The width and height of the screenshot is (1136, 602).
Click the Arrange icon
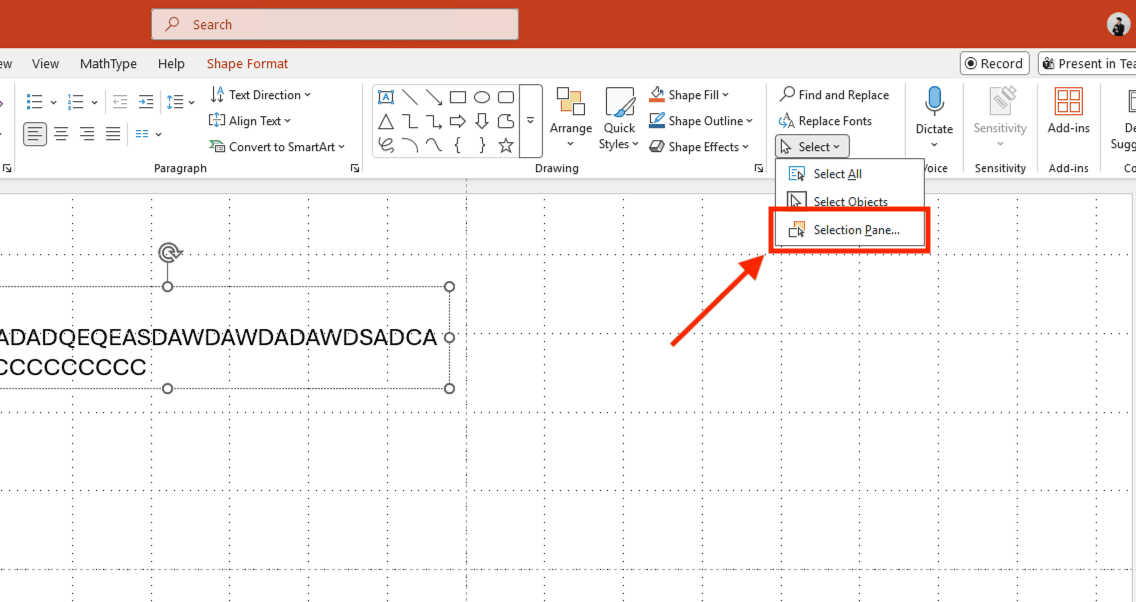(x=570, y=101)
